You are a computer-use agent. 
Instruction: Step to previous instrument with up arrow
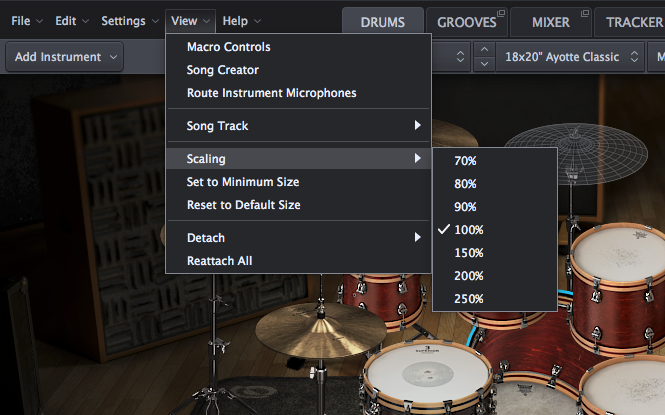(484, 49)
